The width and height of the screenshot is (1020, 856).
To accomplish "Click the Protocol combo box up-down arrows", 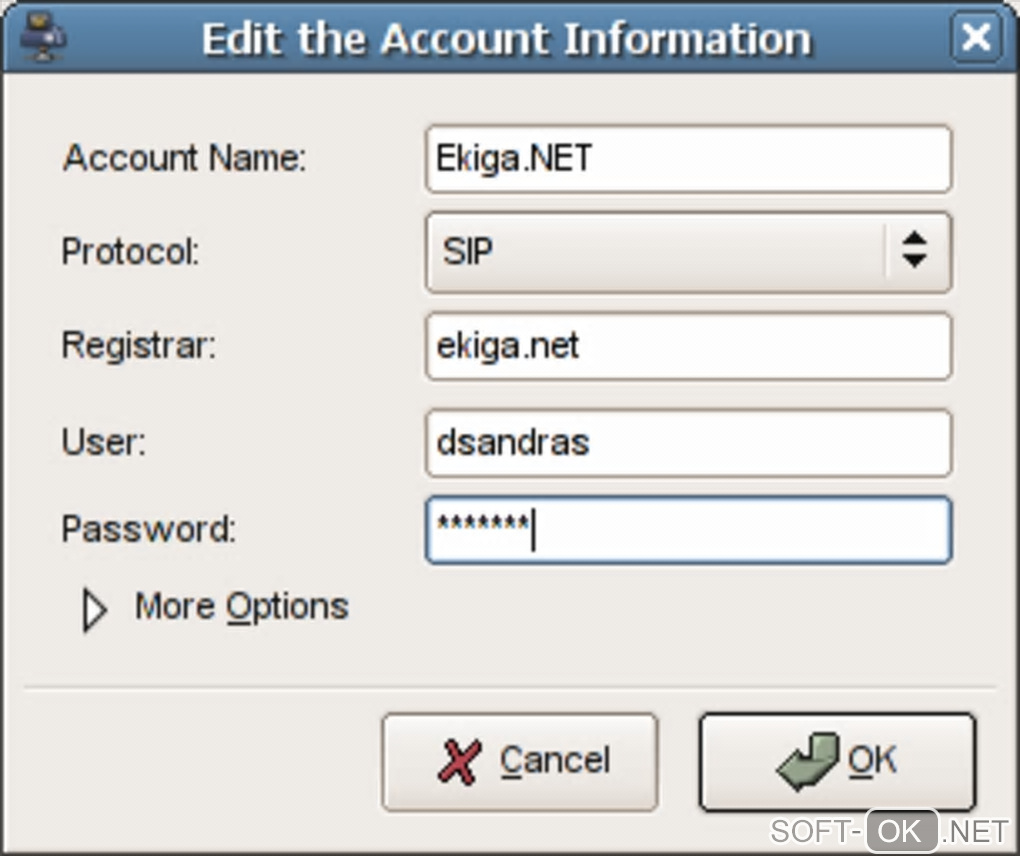I will click(913, 252).
